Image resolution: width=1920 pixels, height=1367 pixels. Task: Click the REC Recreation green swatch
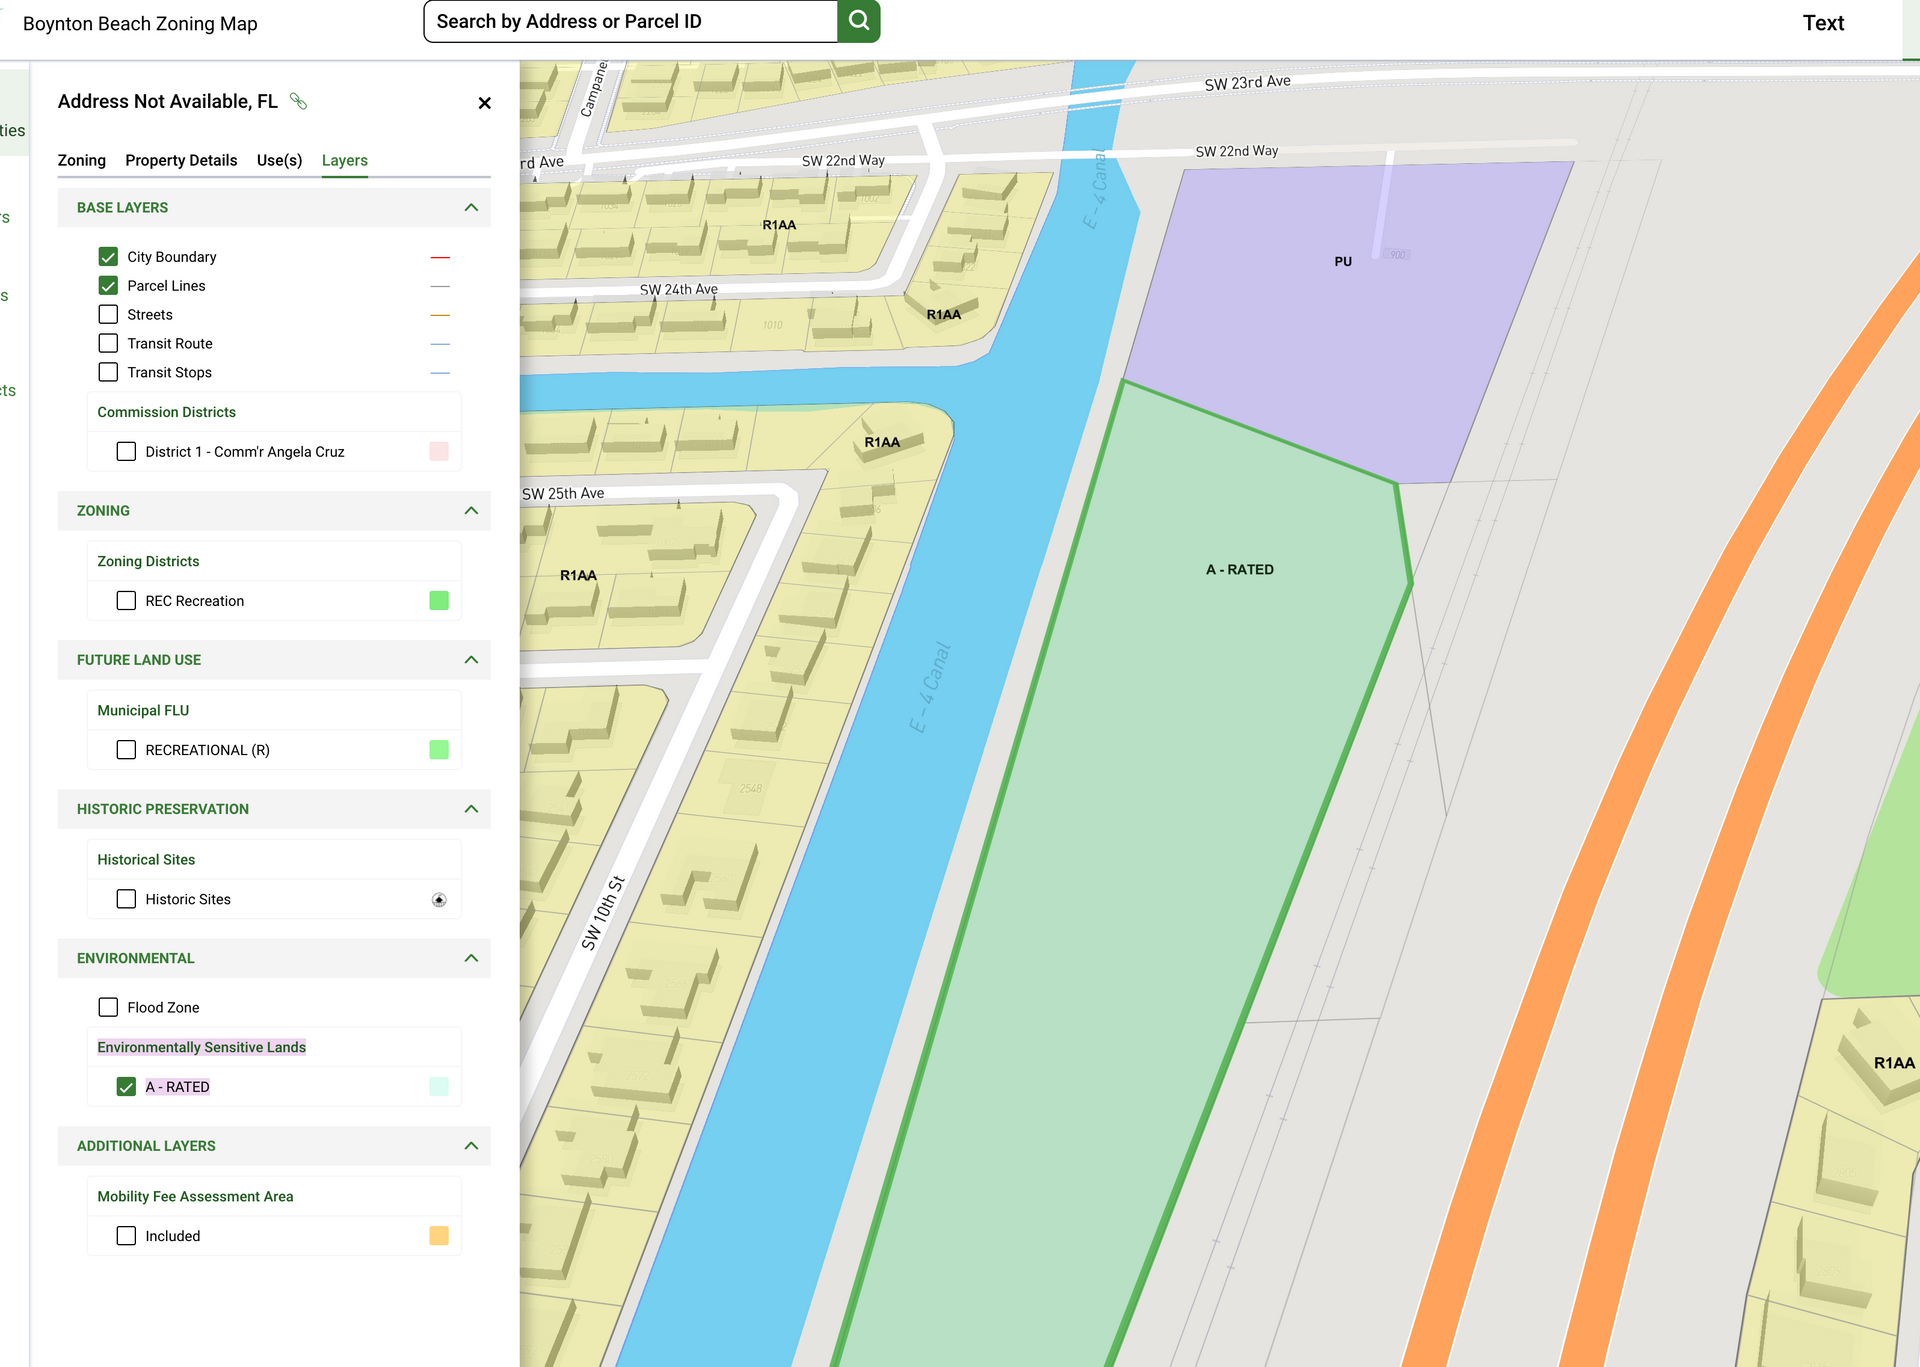pos(439,601)
